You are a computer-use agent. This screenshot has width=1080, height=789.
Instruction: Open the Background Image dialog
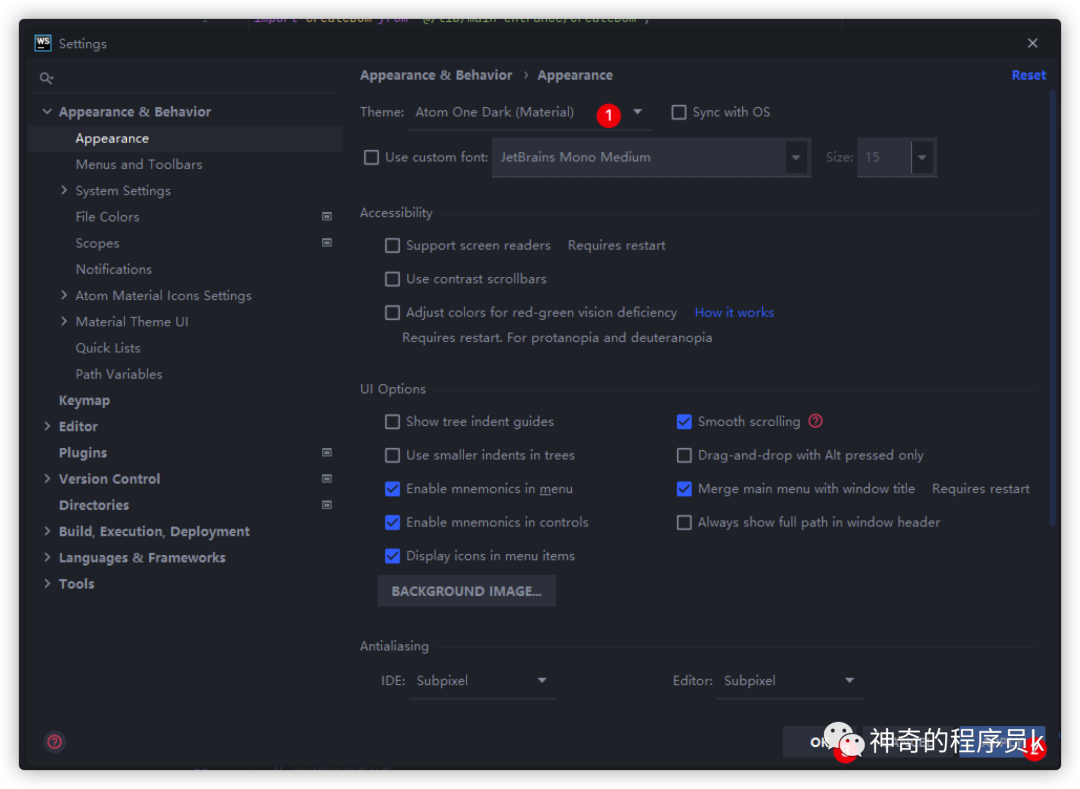point(466,590)
